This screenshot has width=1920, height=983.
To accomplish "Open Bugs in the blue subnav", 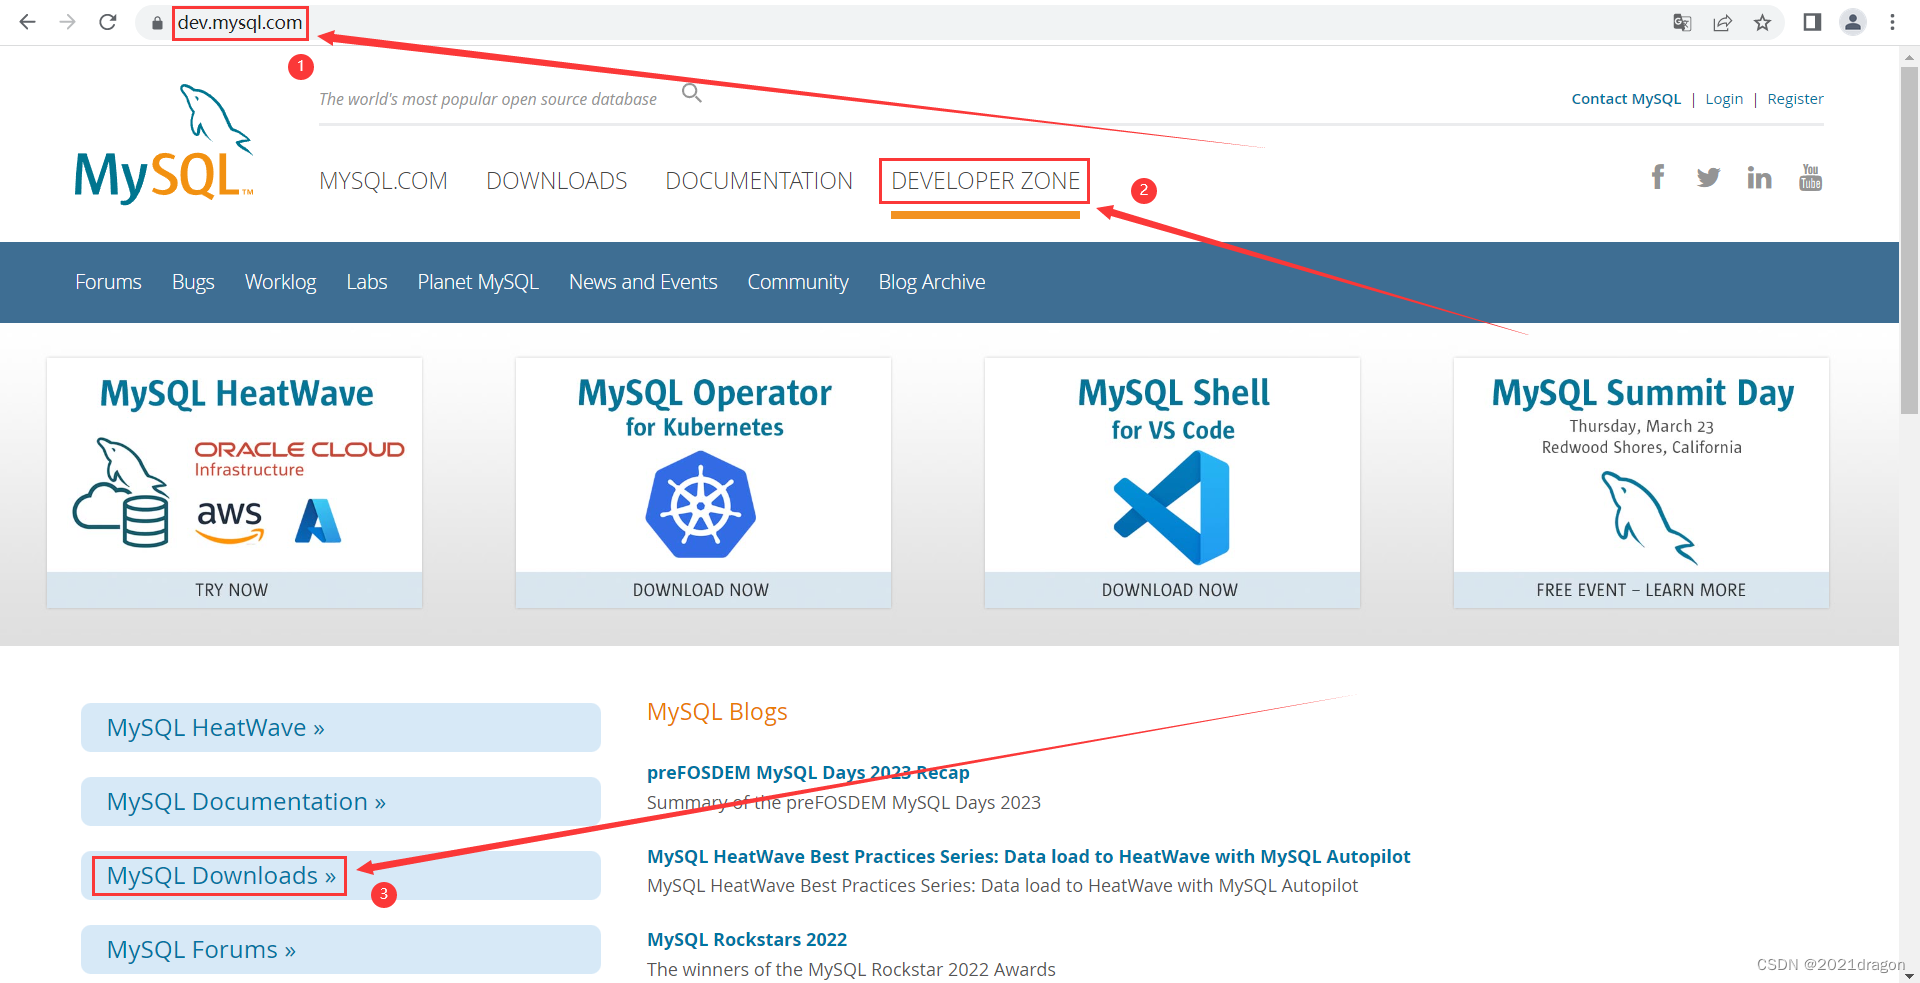I will [193, 282].
